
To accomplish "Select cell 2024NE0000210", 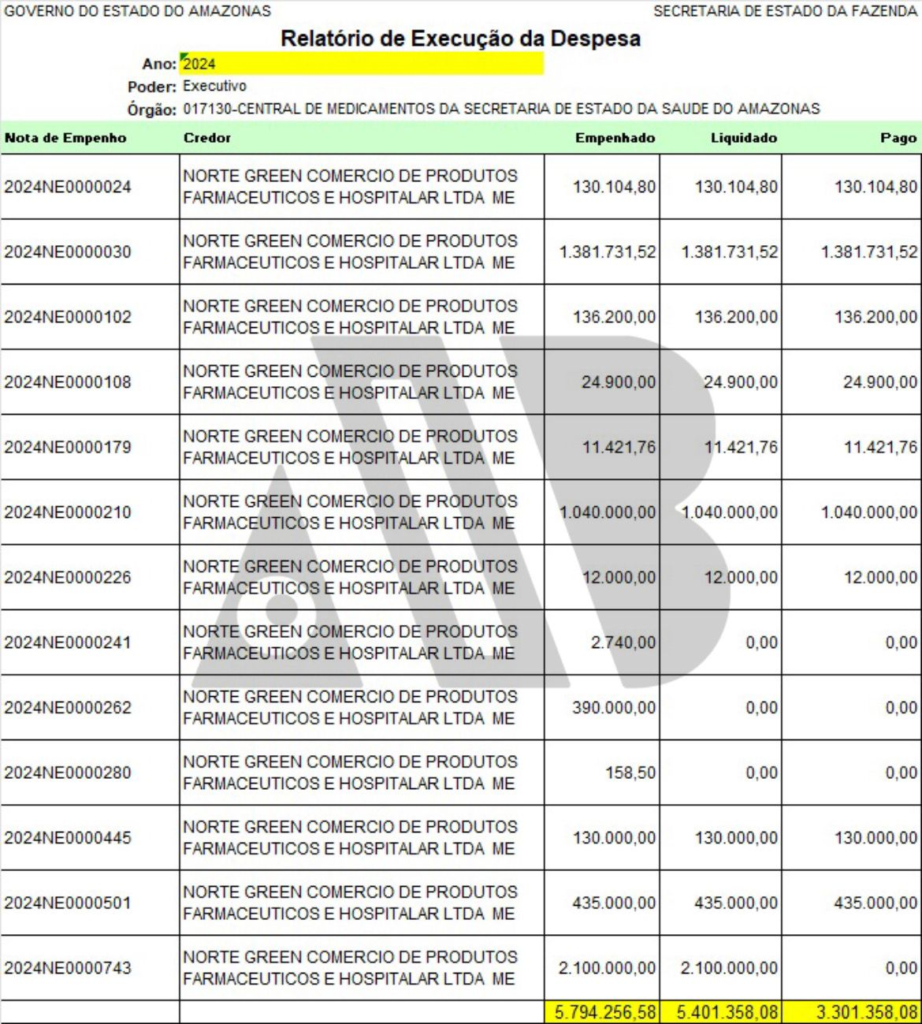I will (90, 512).
